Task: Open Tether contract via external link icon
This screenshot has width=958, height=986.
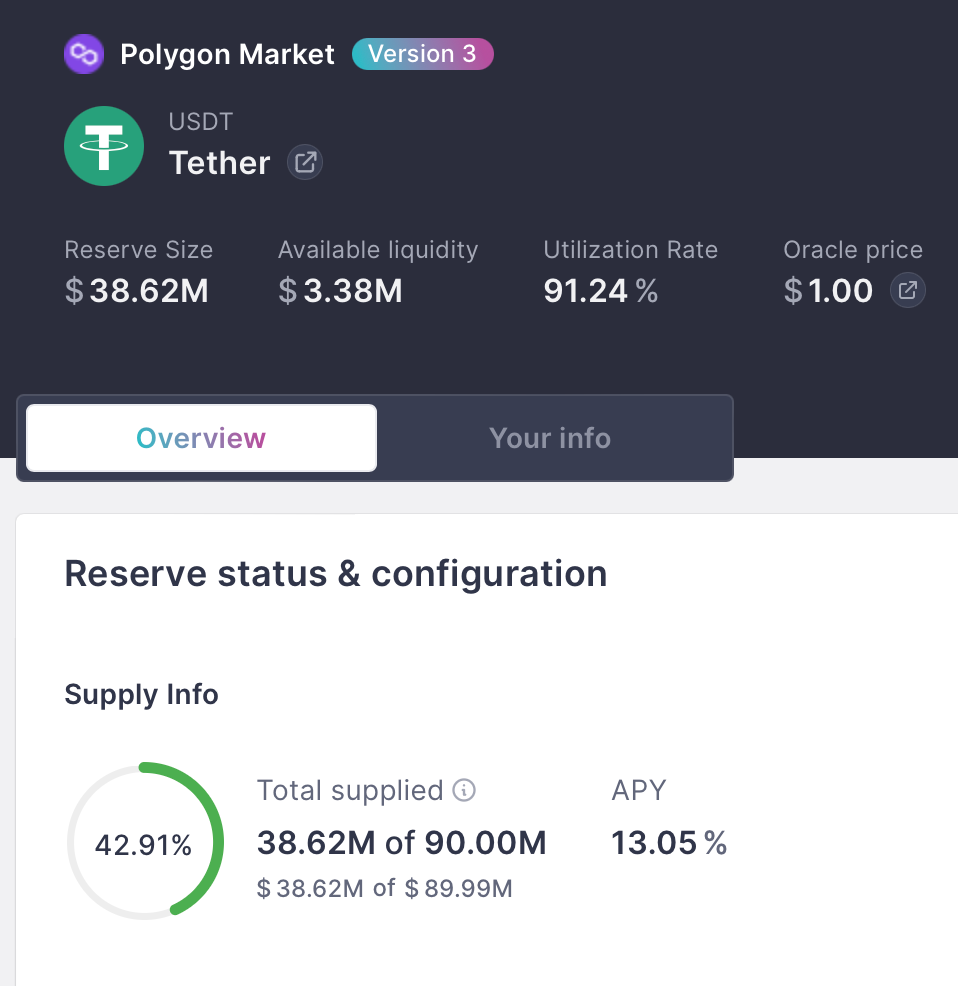Action: (x=304, y=162)
